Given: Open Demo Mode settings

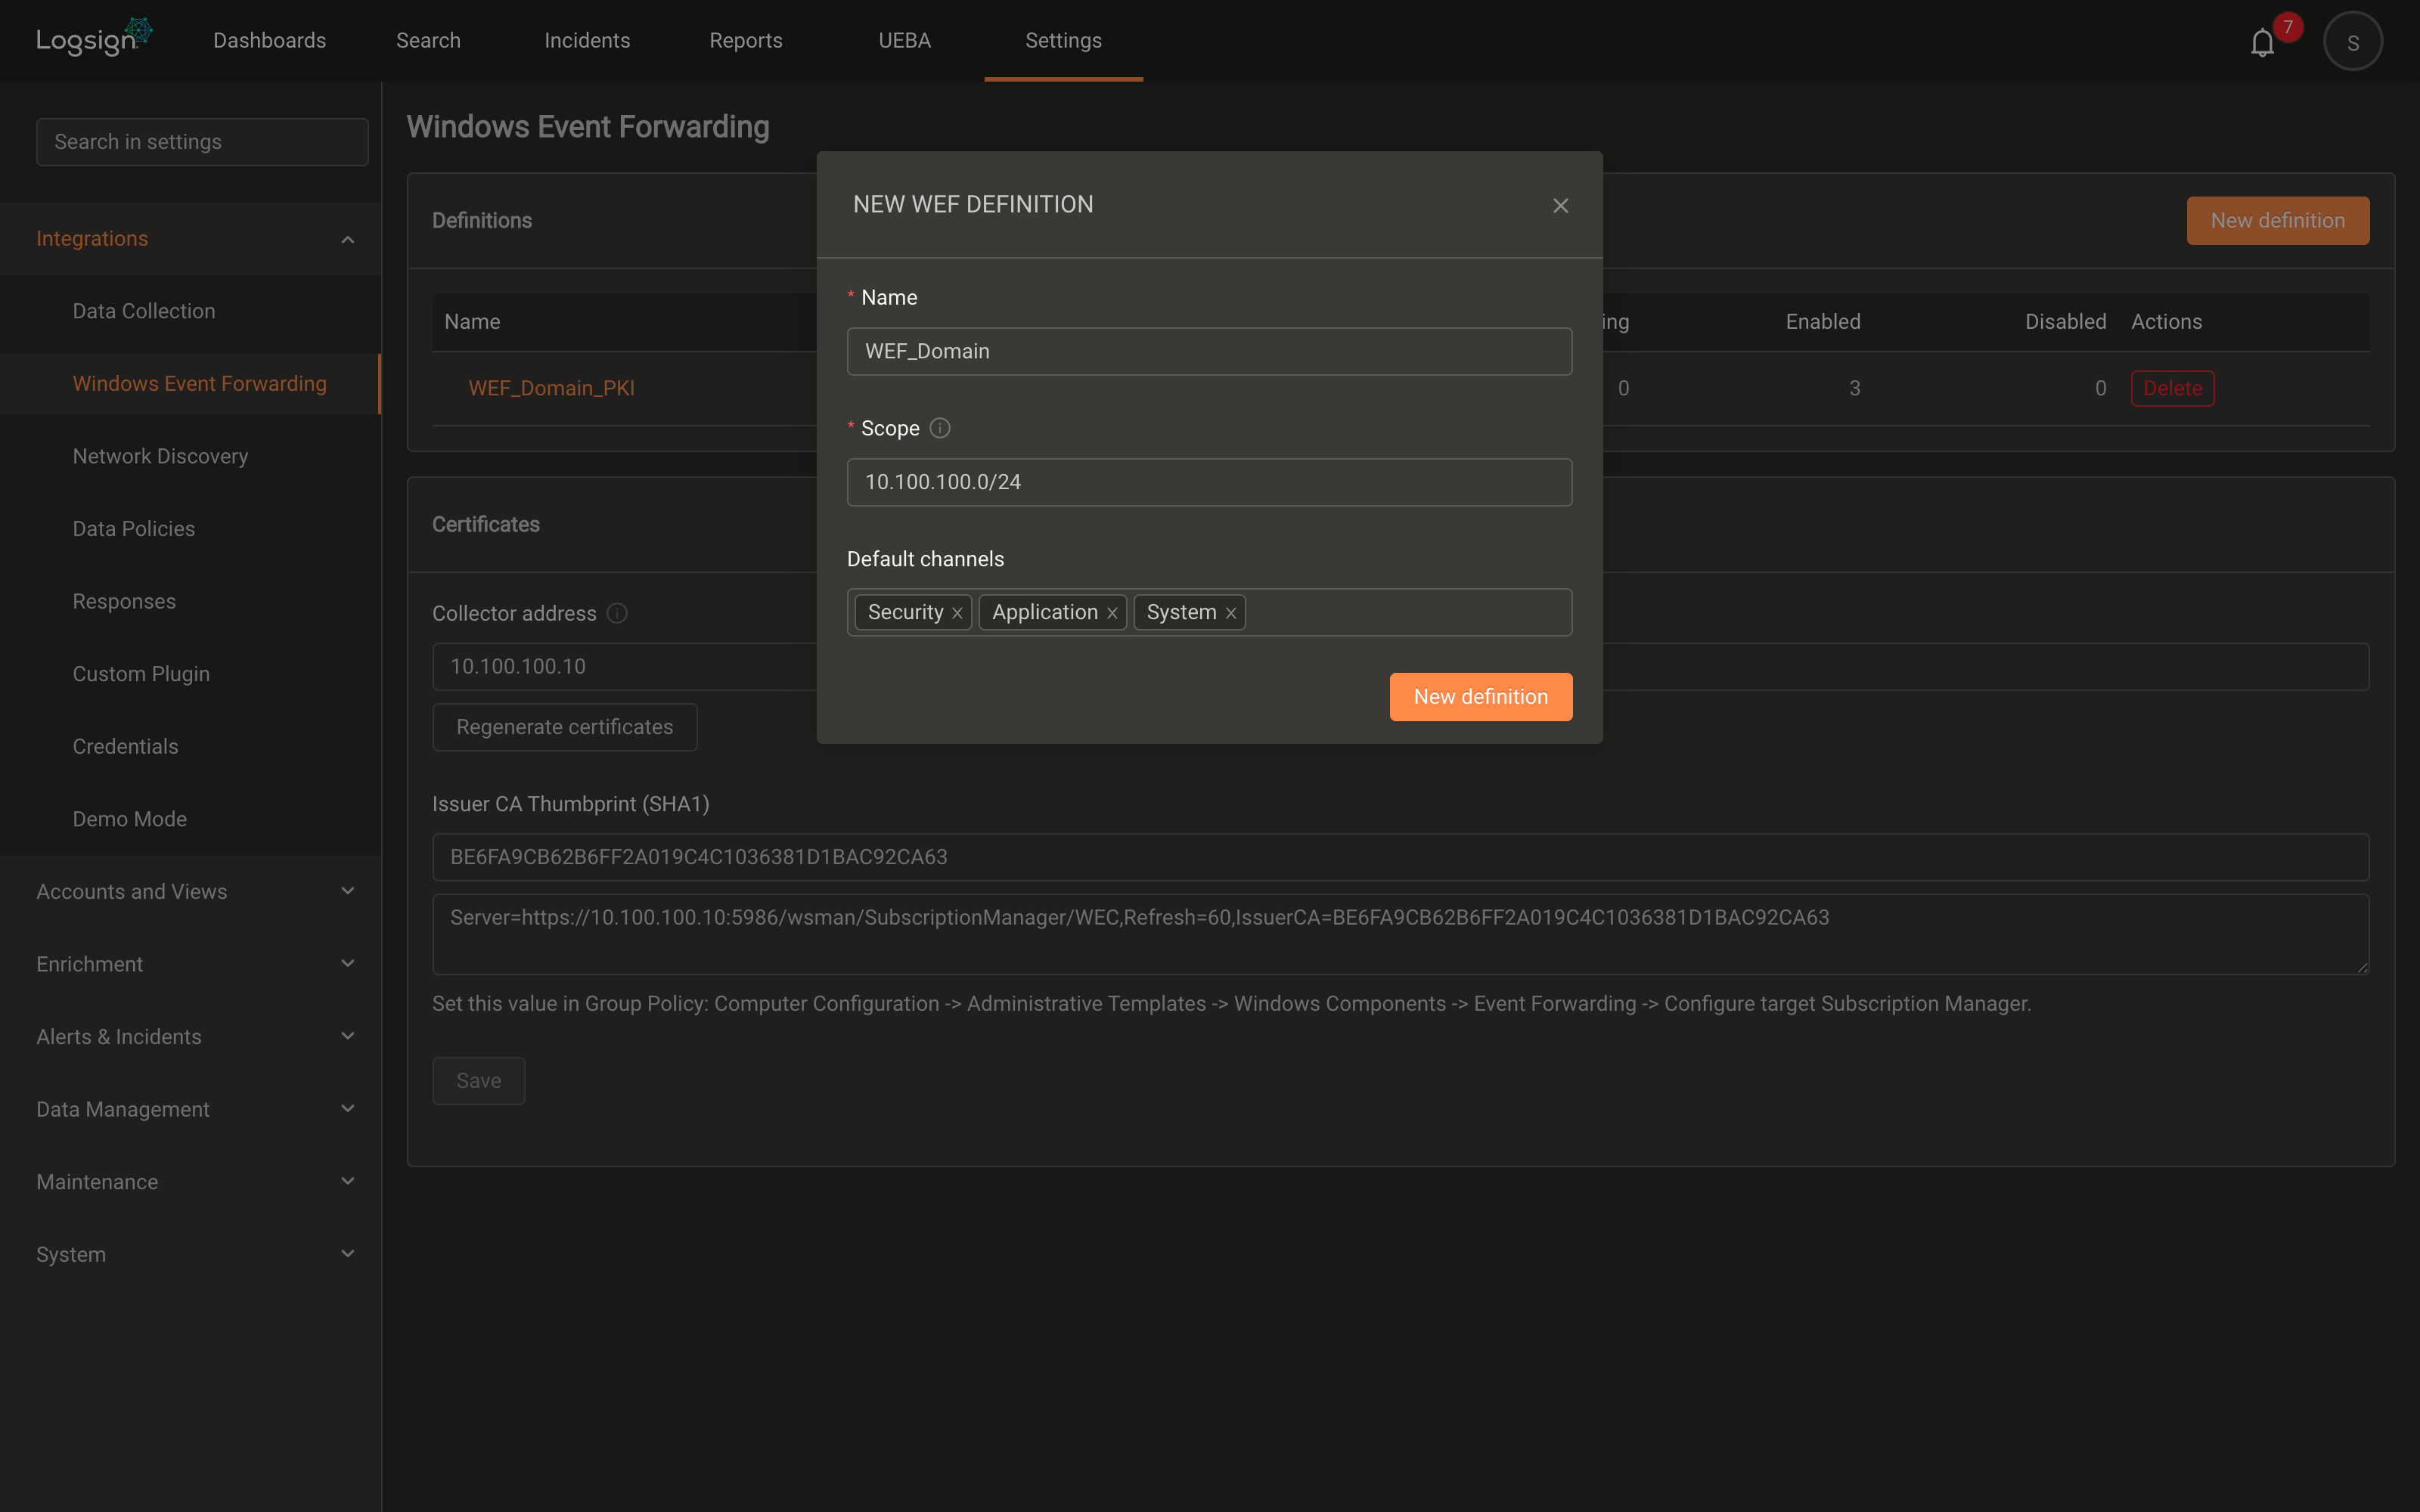Looking at the screenshot, I should coord(190,819).
